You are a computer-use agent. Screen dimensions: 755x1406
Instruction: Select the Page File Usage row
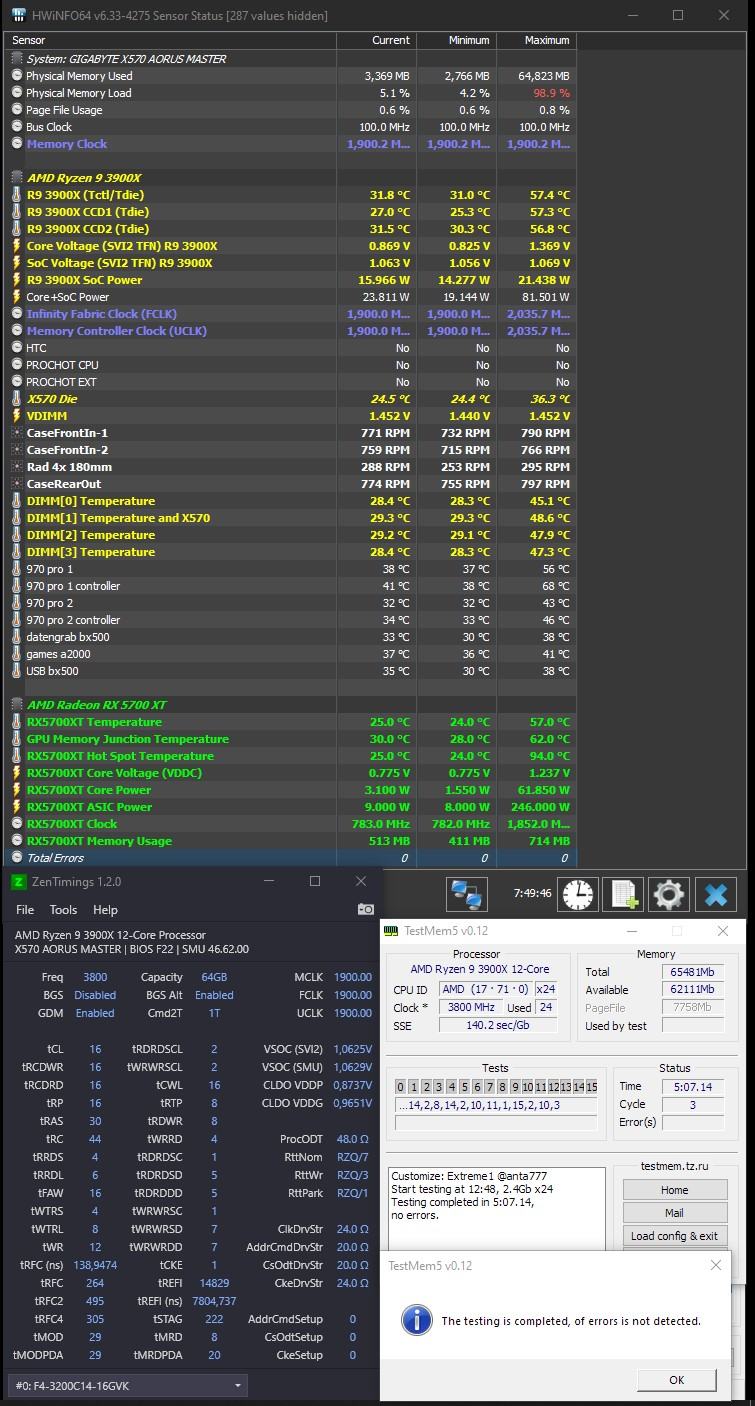pyautogui.click(x=290, y=110)
